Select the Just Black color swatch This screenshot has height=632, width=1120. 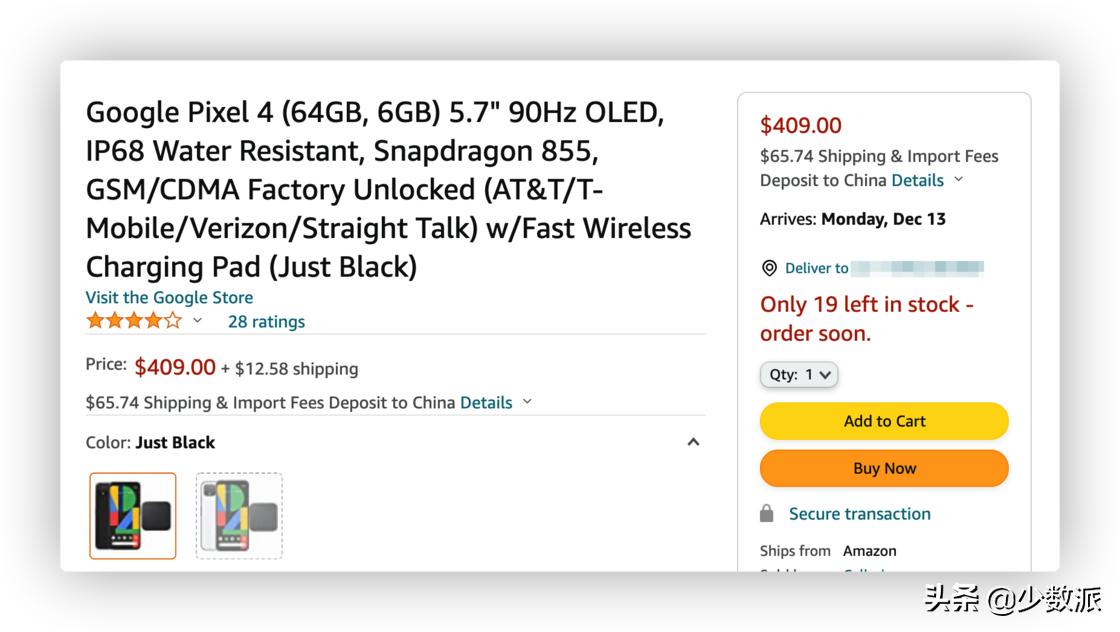133,516
